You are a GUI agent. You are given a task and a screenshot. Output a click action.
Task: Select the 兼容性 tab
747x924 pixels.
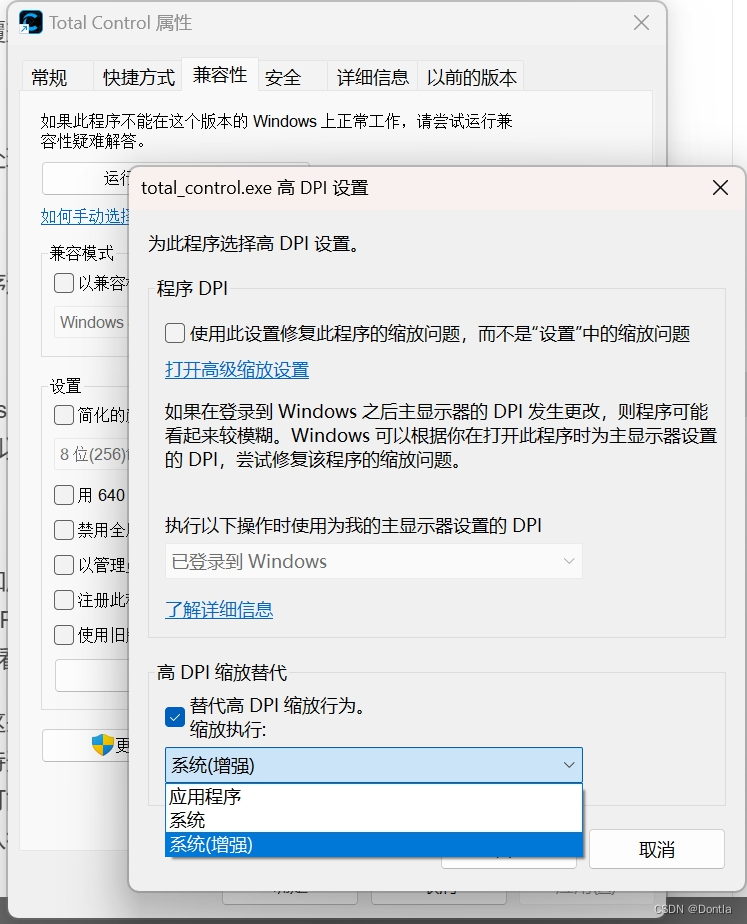(220, 75)
